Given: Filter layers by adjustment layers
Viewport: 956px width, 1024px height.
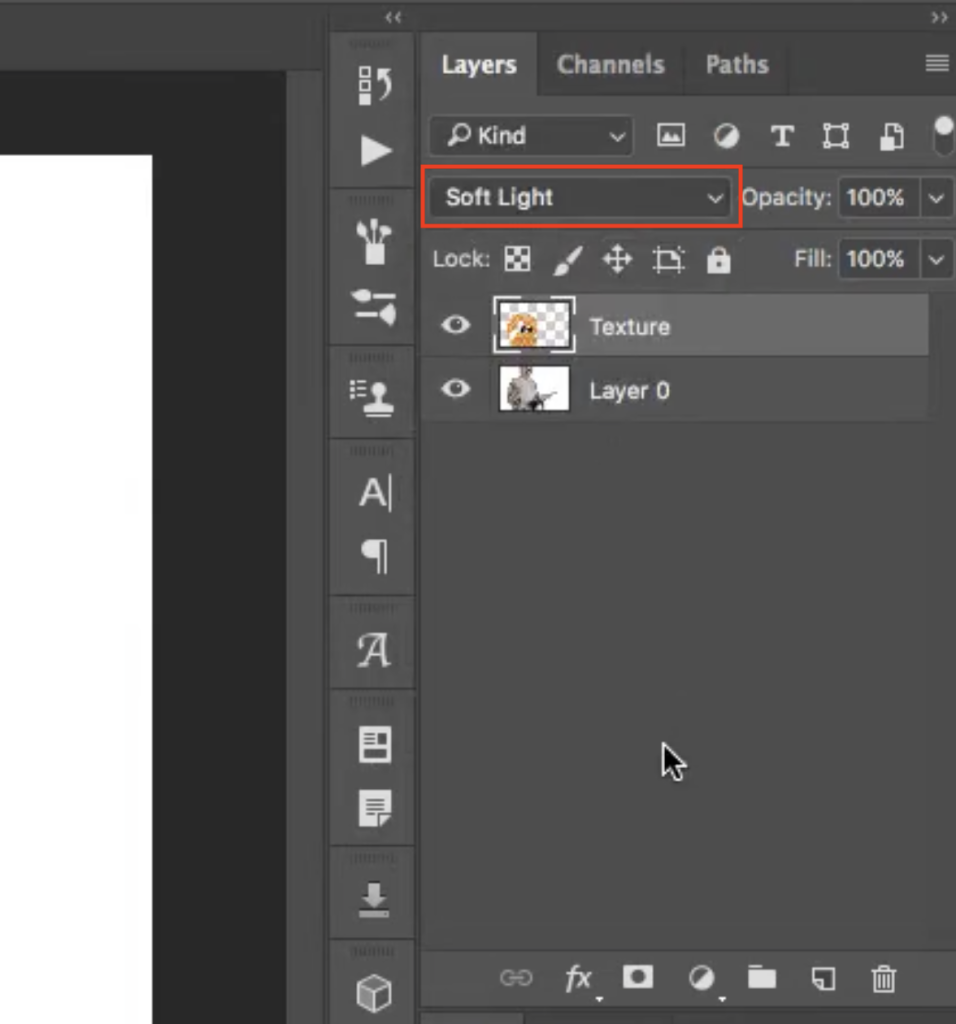Looking at the screenshot, I should point(726,136).
